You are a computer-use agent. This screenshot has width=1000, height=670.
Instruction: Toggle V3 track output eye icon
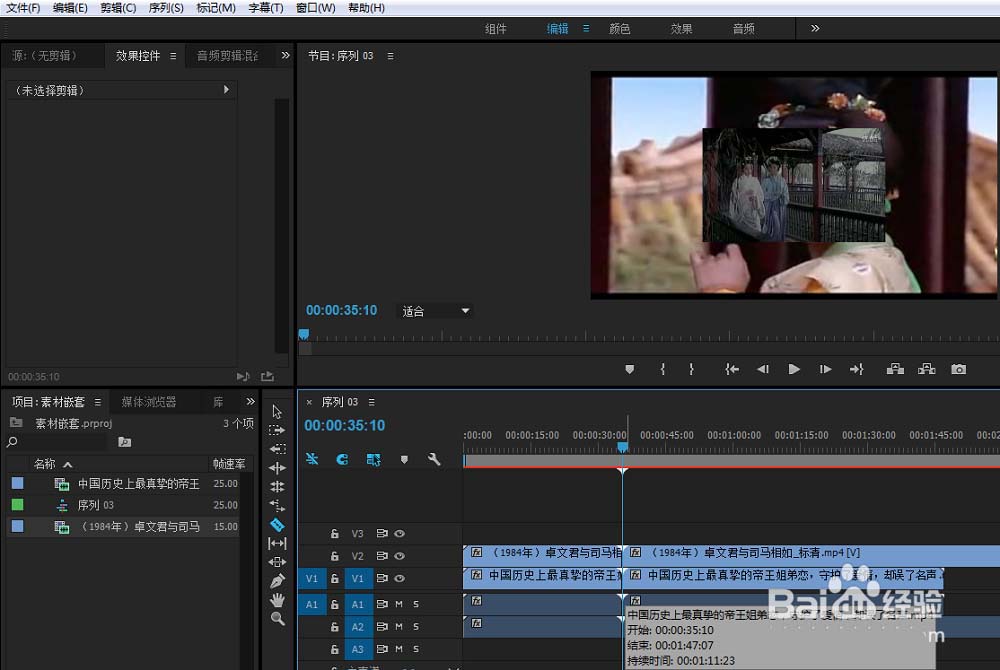[400, 534]
